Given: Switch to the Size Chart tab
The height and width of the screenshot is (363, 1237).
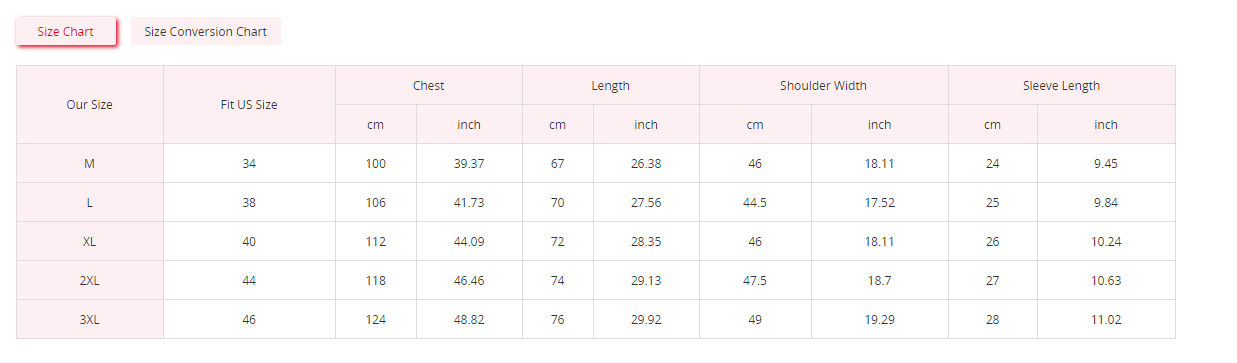Looking at the screenshot, I should [x=66, y=31].
